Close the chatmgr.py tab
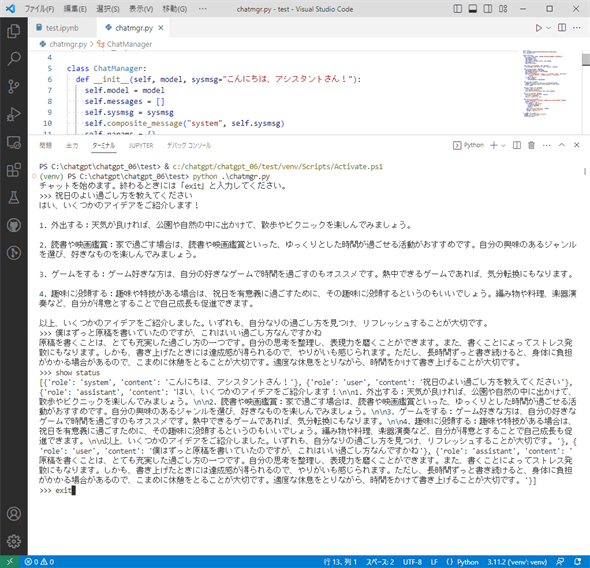Screen dimensions: 590x568 pos(161,28)
